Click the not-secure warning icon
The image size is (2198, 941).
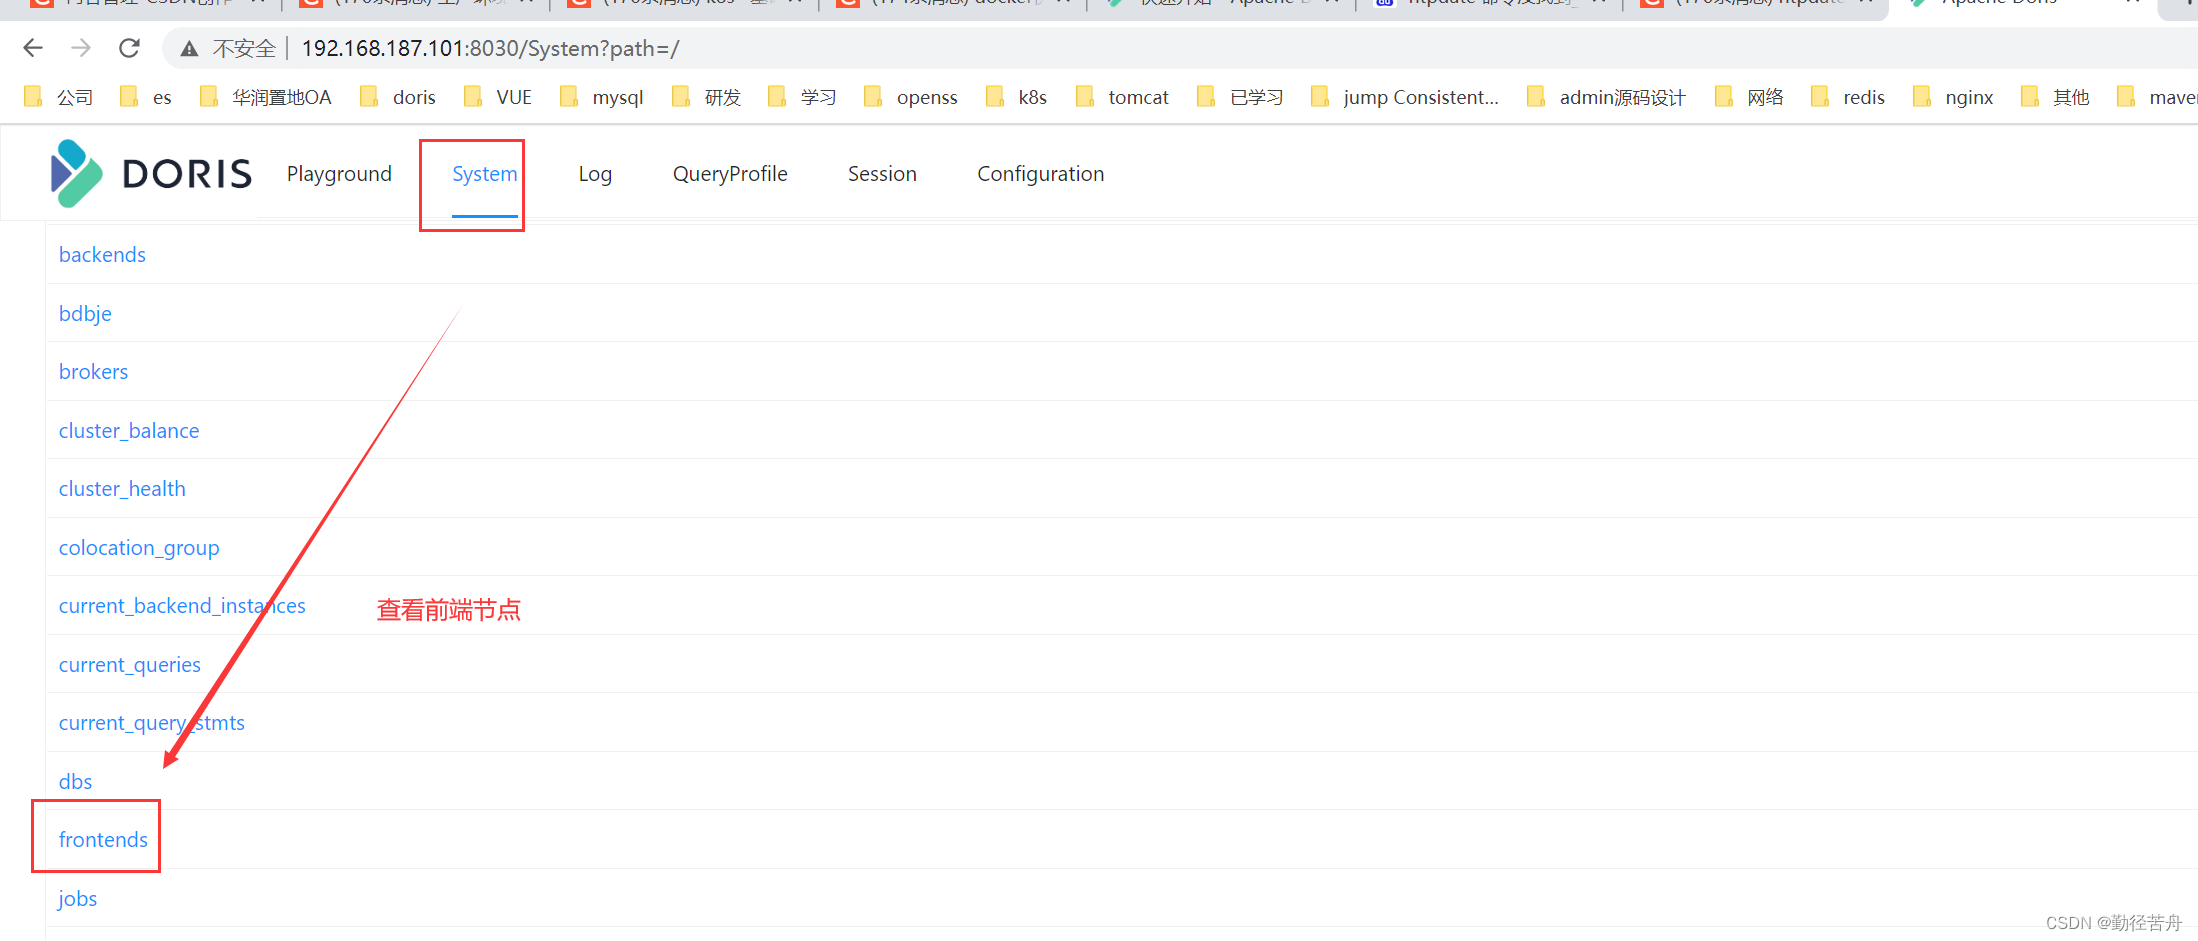(189, 48)
